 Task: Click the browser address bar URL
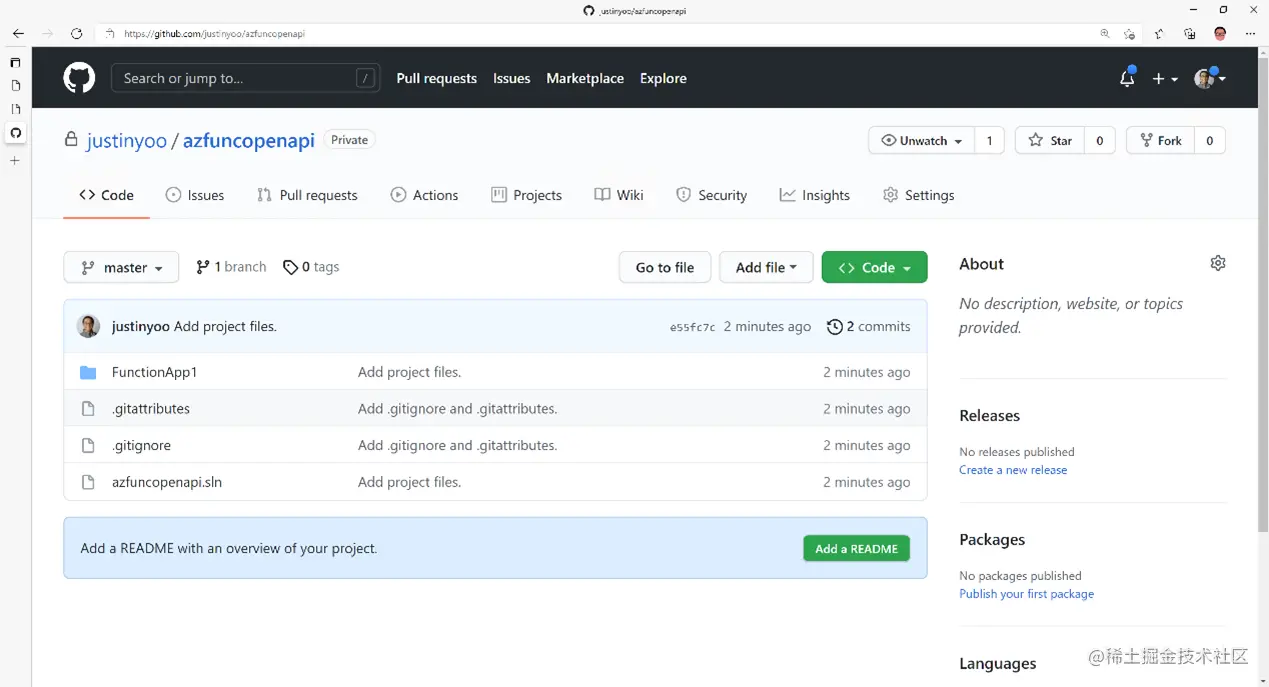[x=214, y=33]
